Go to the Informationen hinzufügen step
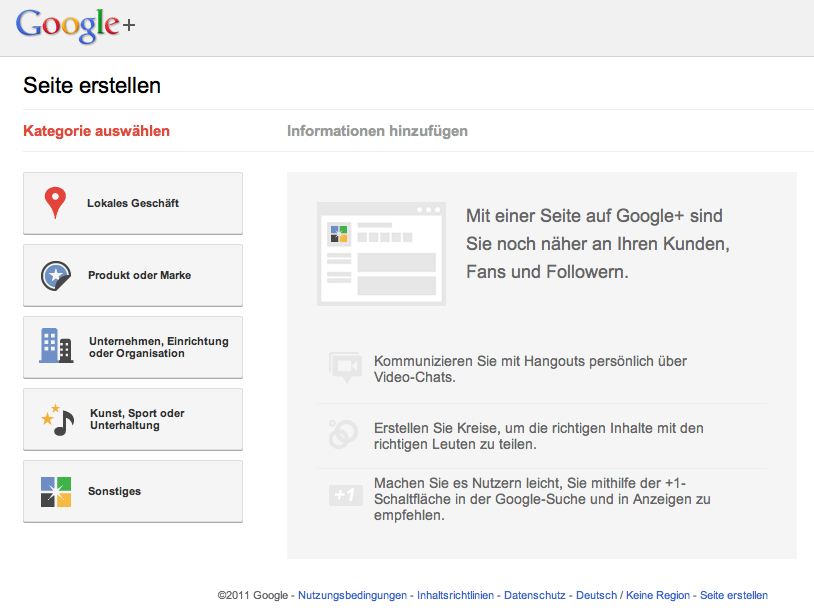Viewport: 814px width, 614px height. tap(377, 131)
